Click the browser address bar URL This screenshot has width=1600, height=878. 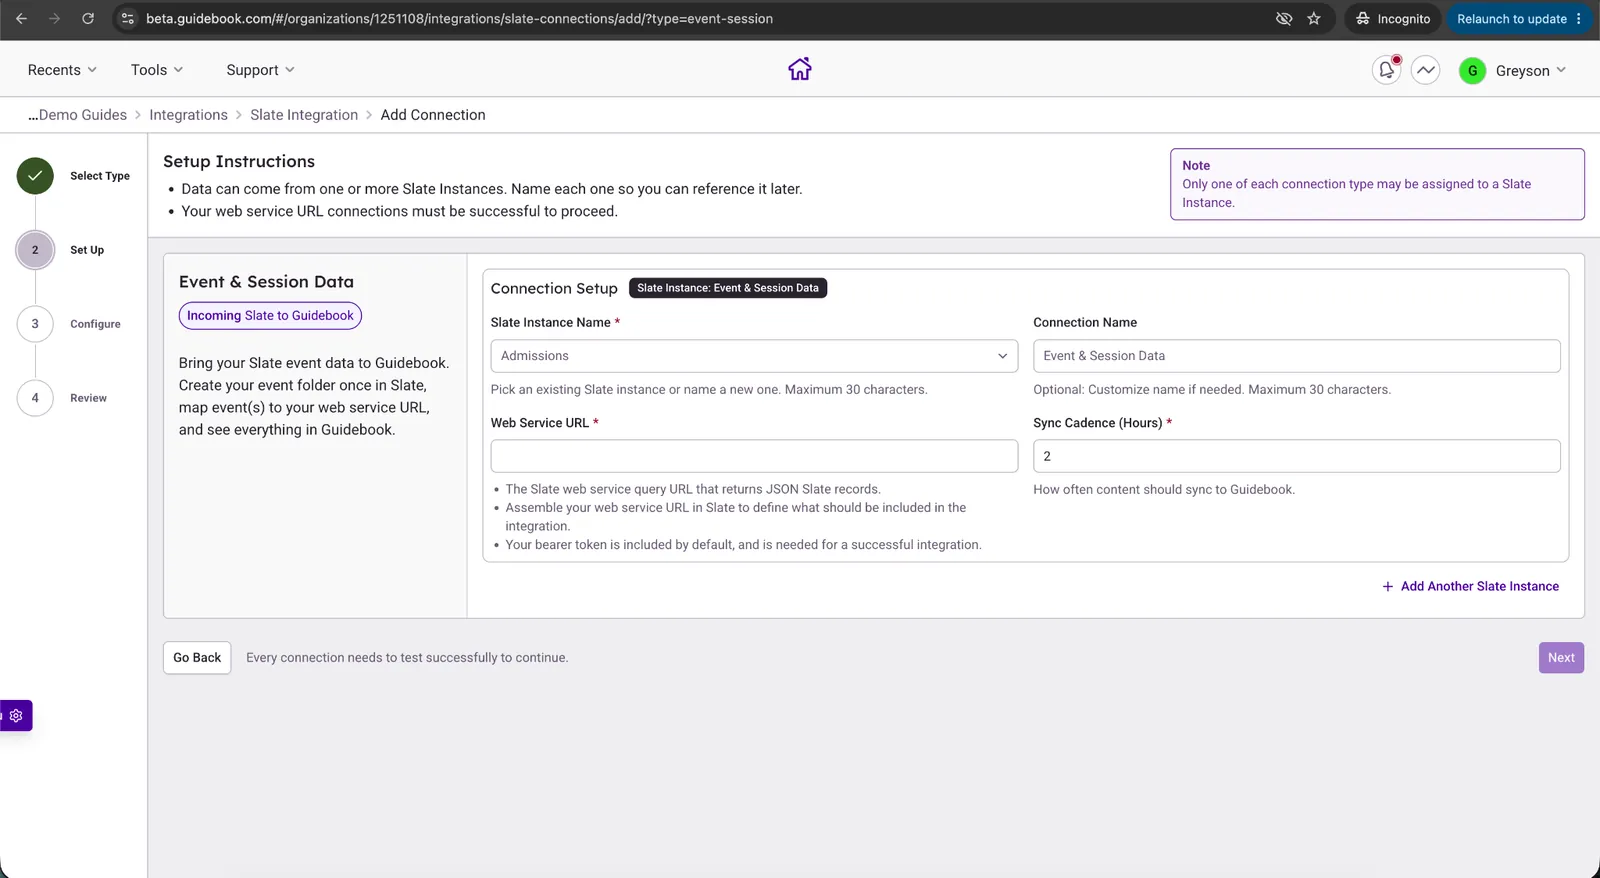coord(459,19)
